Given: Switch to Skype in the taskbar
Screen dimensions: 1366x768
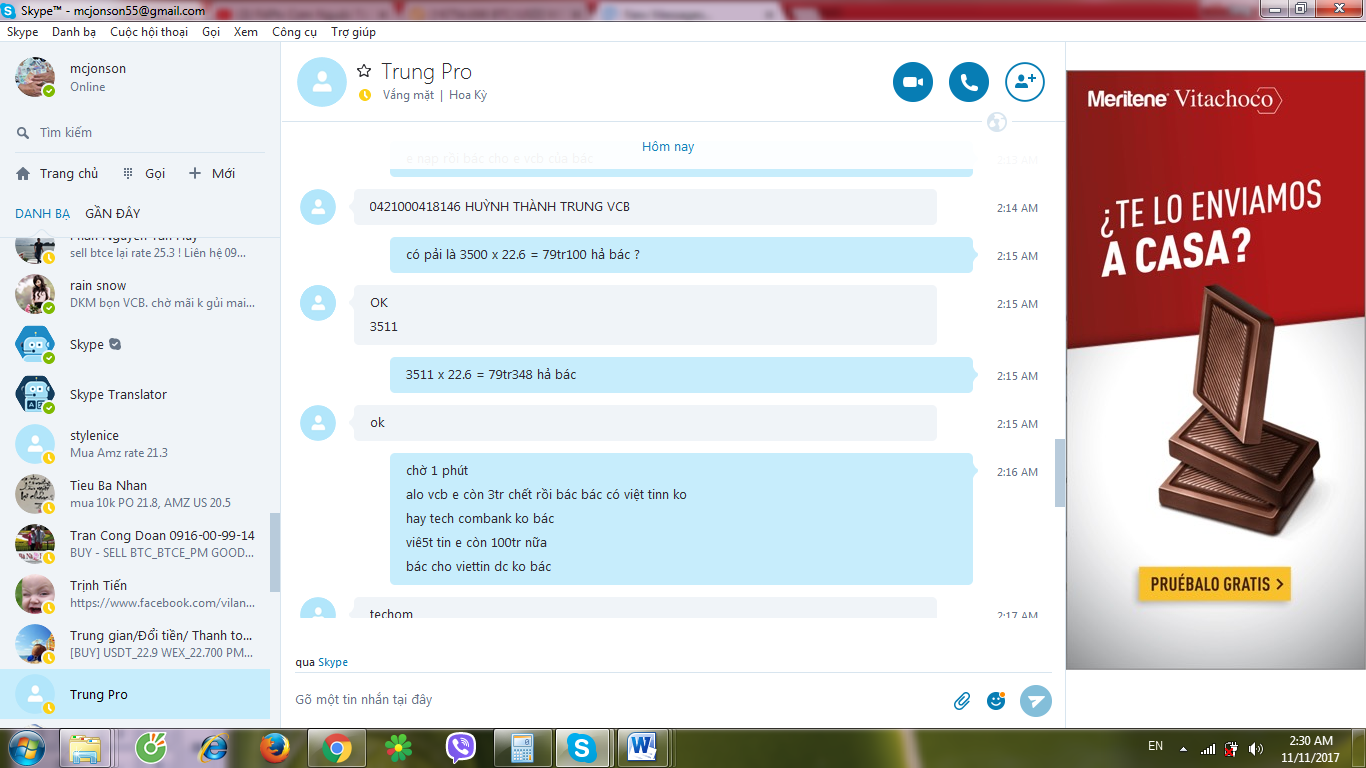Looking at the screenshot, I should [581, 747].
